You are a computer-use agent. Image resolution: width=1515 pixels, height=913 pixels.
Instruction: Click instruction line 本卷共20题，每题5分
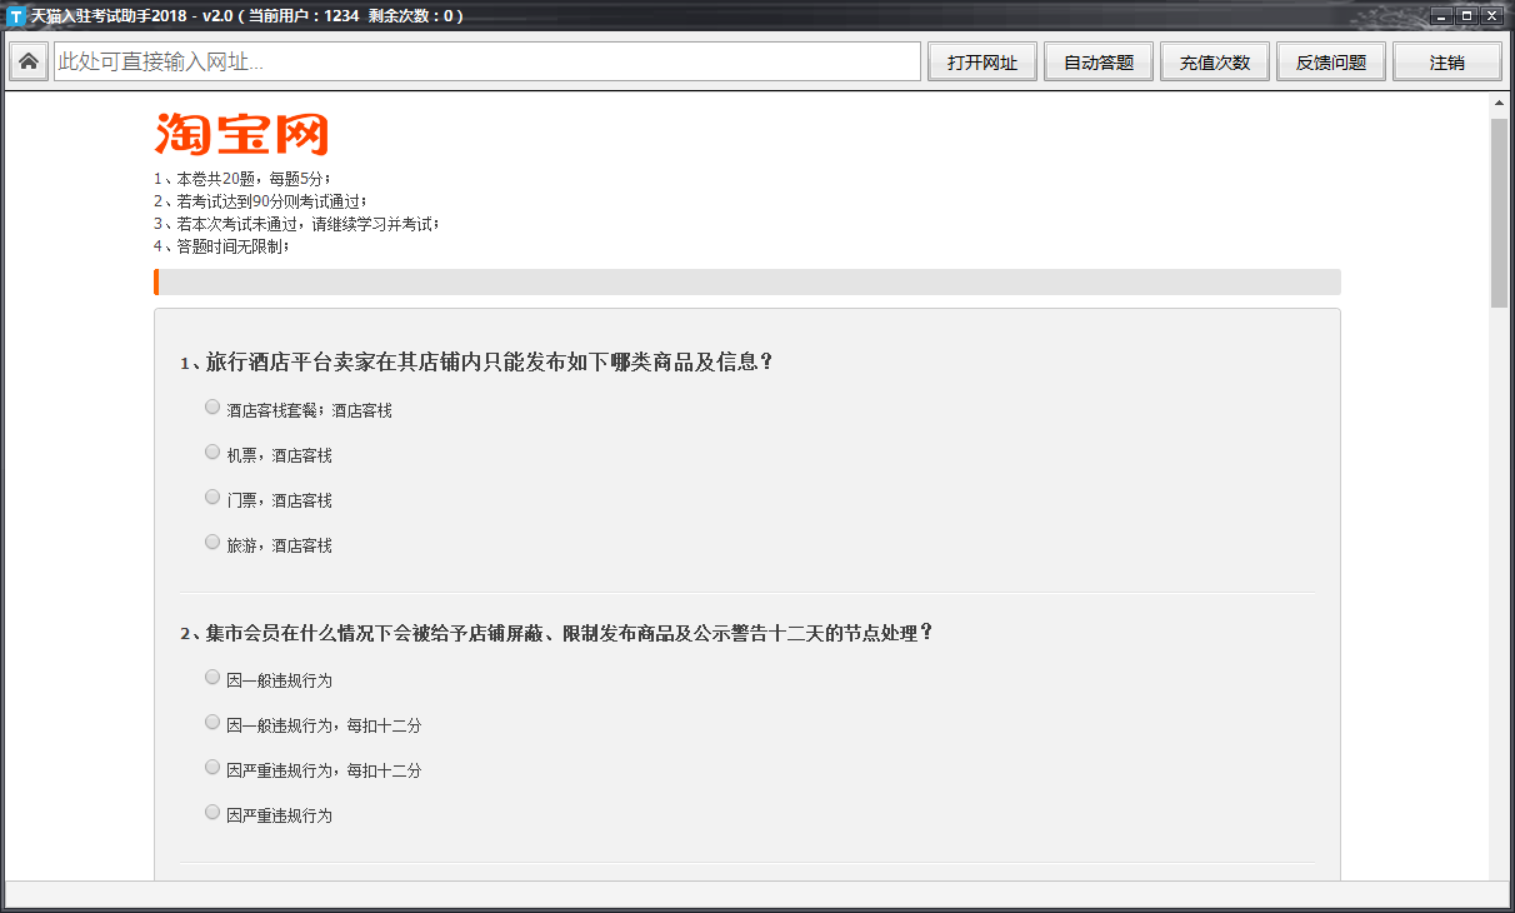(x=242, y=179)
